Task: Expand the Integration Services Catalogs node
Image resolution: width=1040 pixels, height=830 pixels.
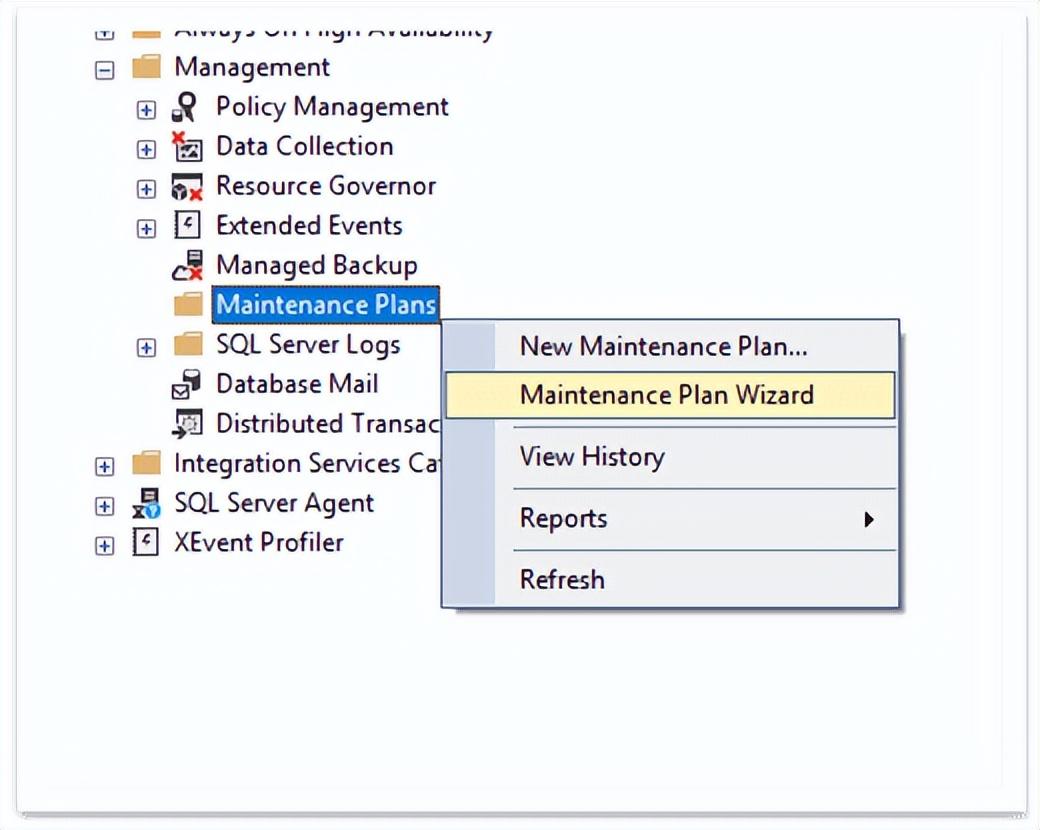Action: 104,466
